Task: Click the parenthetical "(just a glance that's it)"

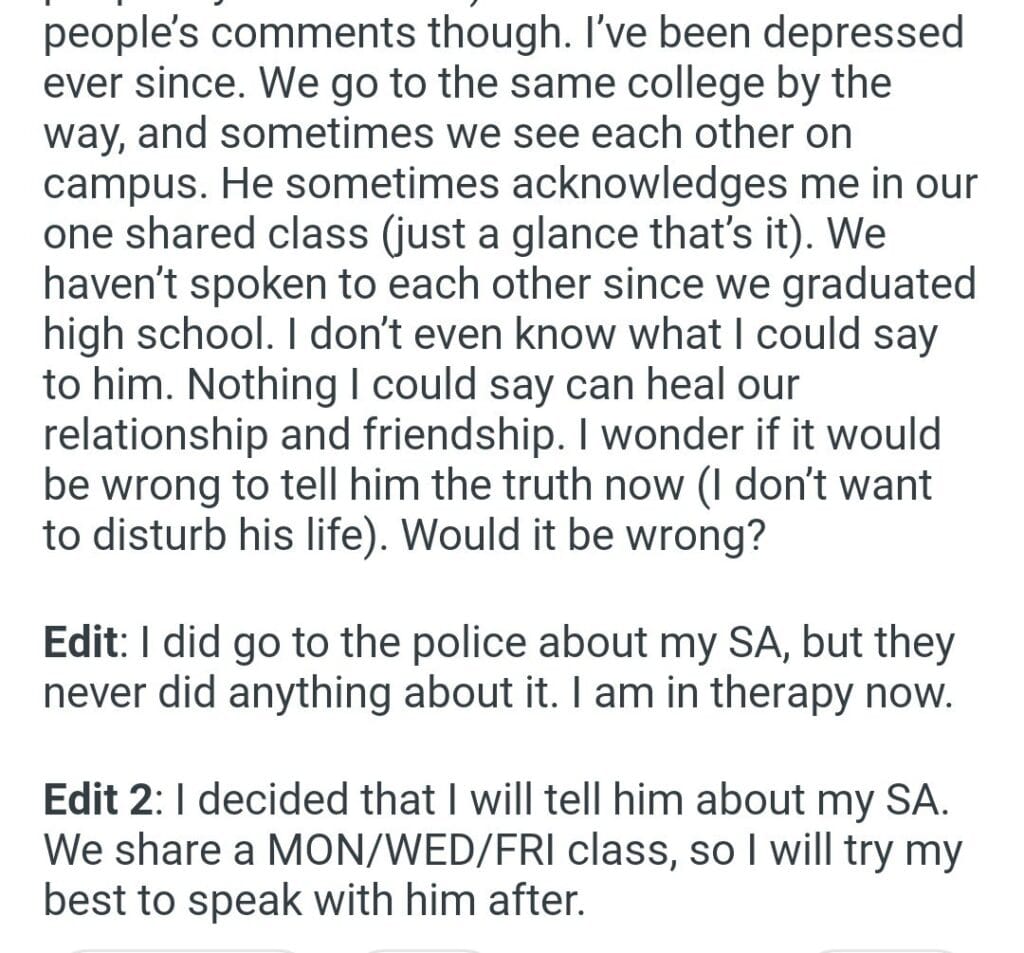Action: 546,233
